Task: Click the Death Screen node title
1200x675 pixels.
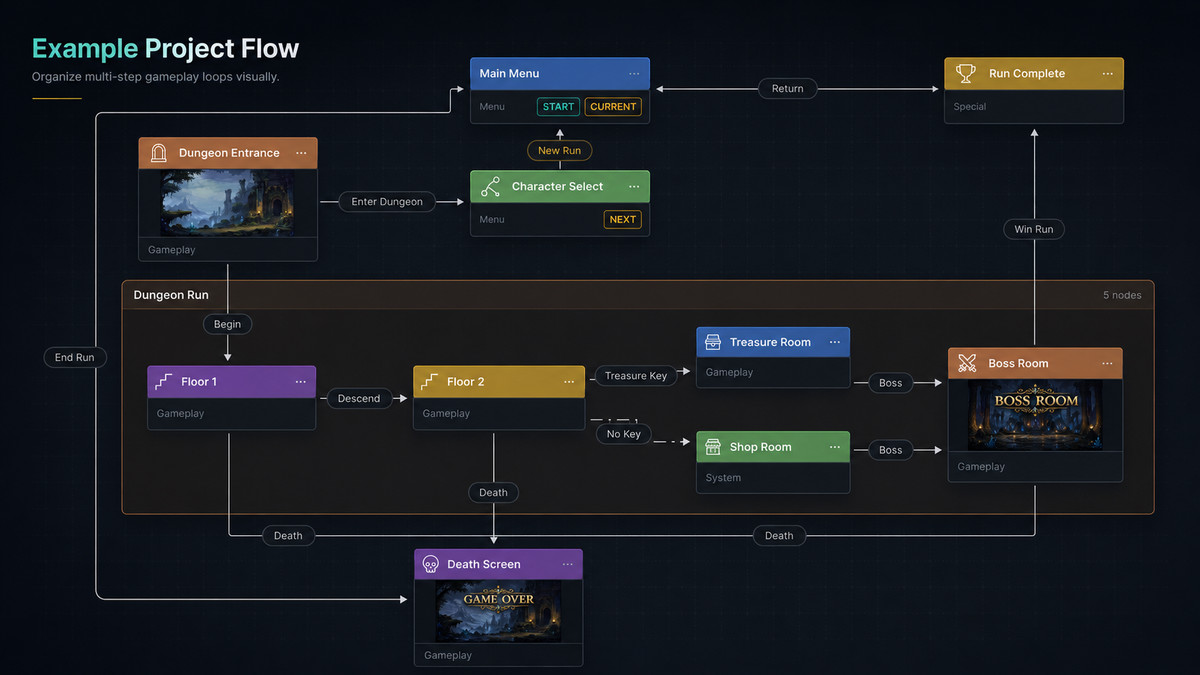Action: click(x=484, y=564)
